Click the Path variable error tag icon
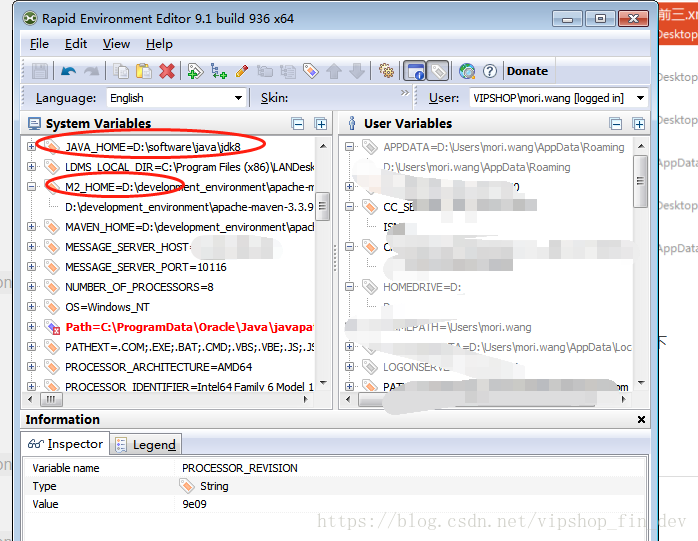 point(52,327)
